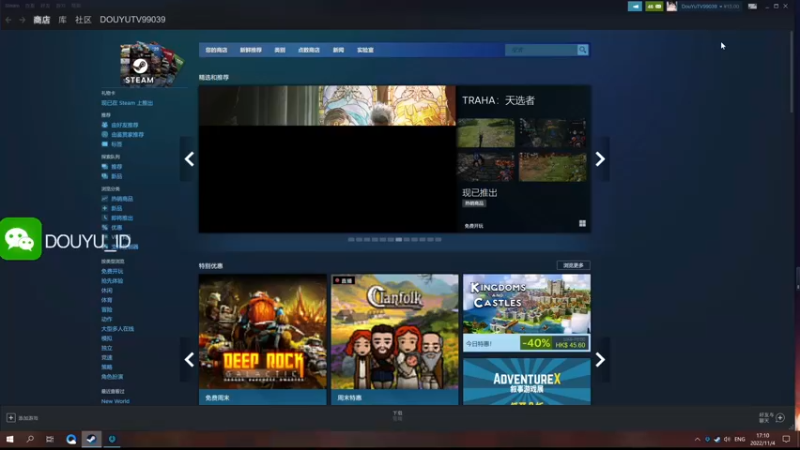800x450 pixels.
Task: Click the bottom-left TRAHA screenshot thumbnail
Action: pos(486,167)
